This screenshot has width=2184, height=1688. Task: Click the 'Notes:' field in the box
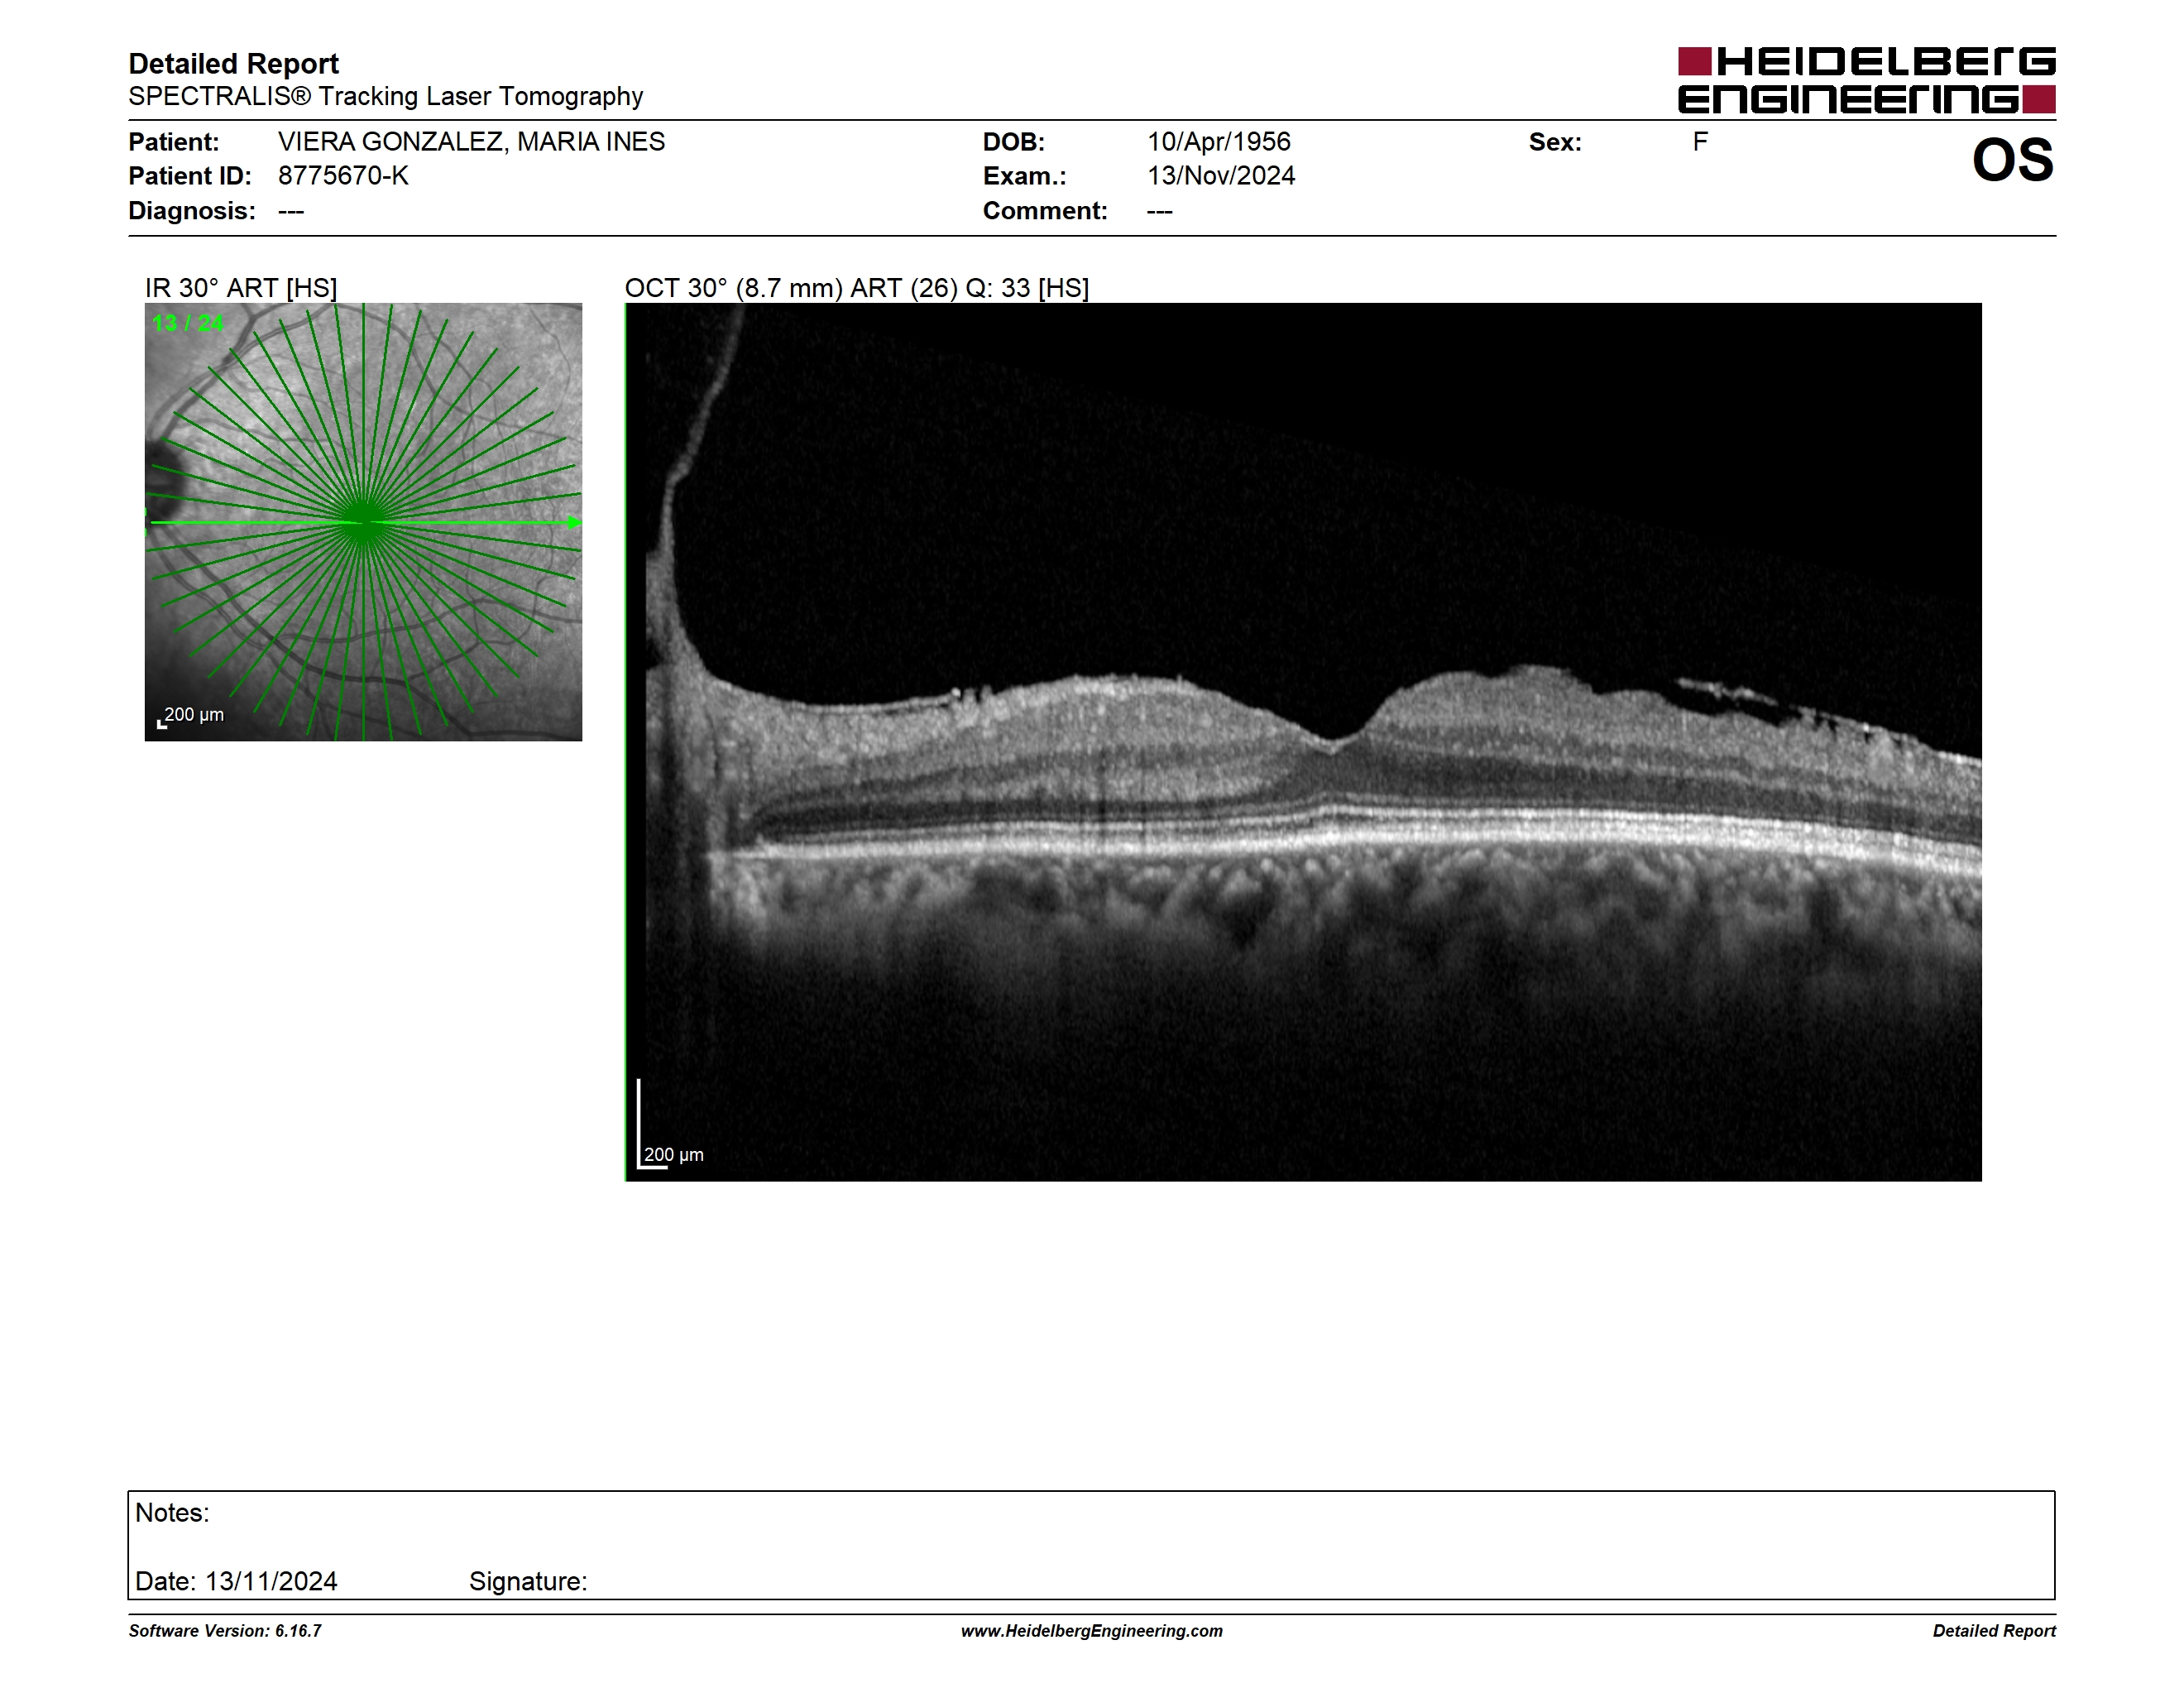click(x=172, y=1513)
